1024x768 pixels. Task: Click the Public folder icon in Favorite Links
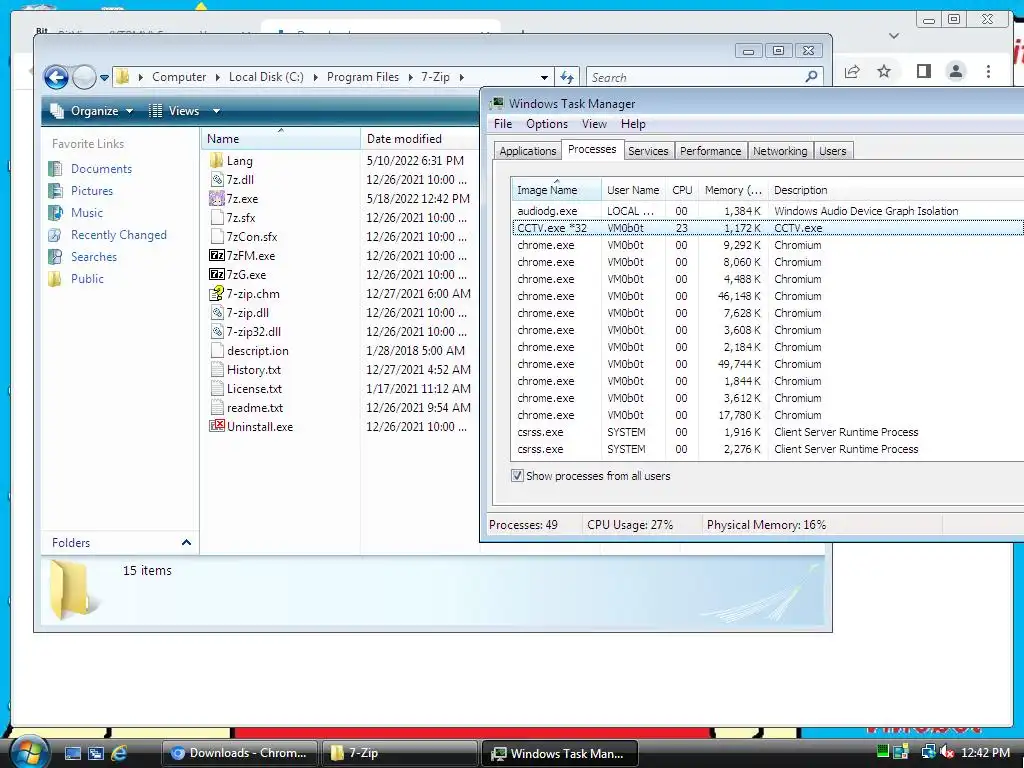pos(56,279)
